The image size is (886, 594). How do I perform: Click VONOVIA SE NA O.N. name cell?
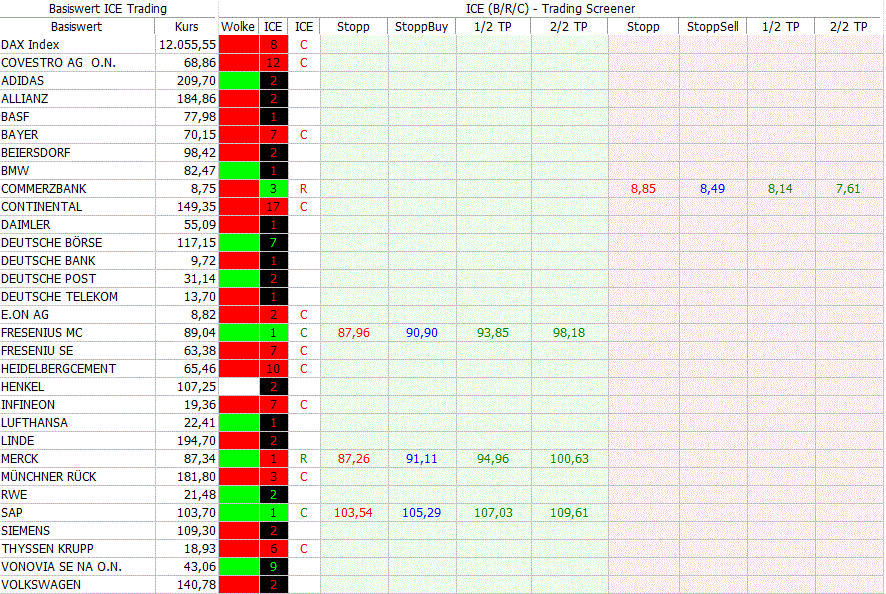[62, 567]
